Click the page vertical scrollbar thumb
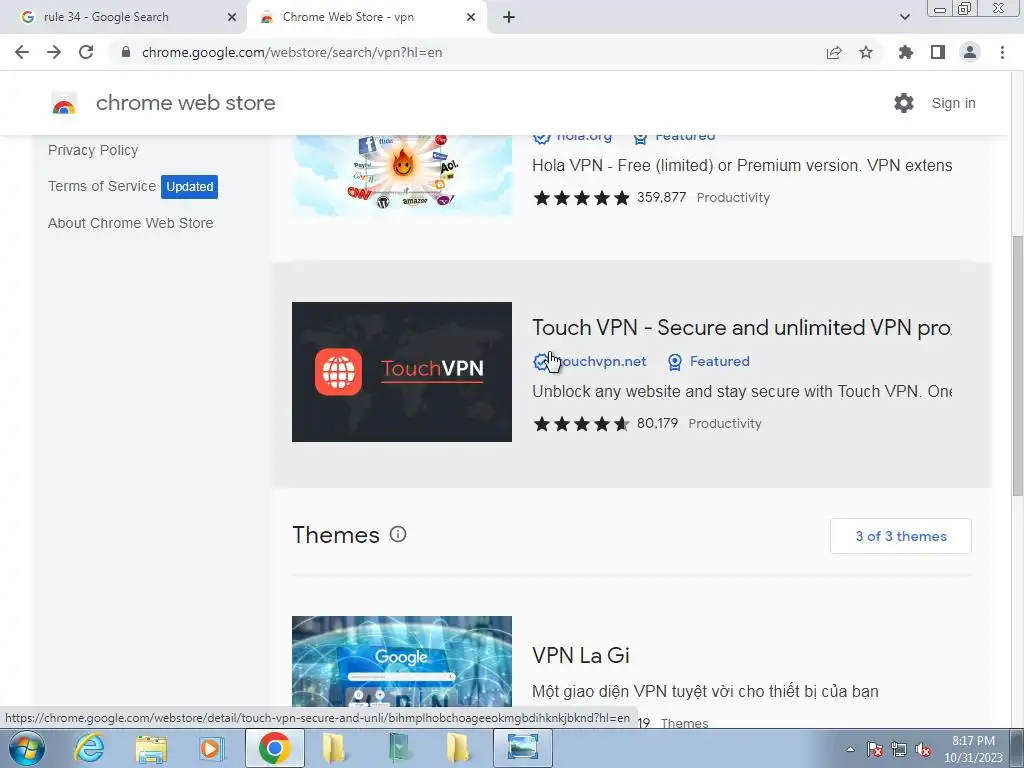This screenshot has height=768, width=1024. coord(1017,366)
